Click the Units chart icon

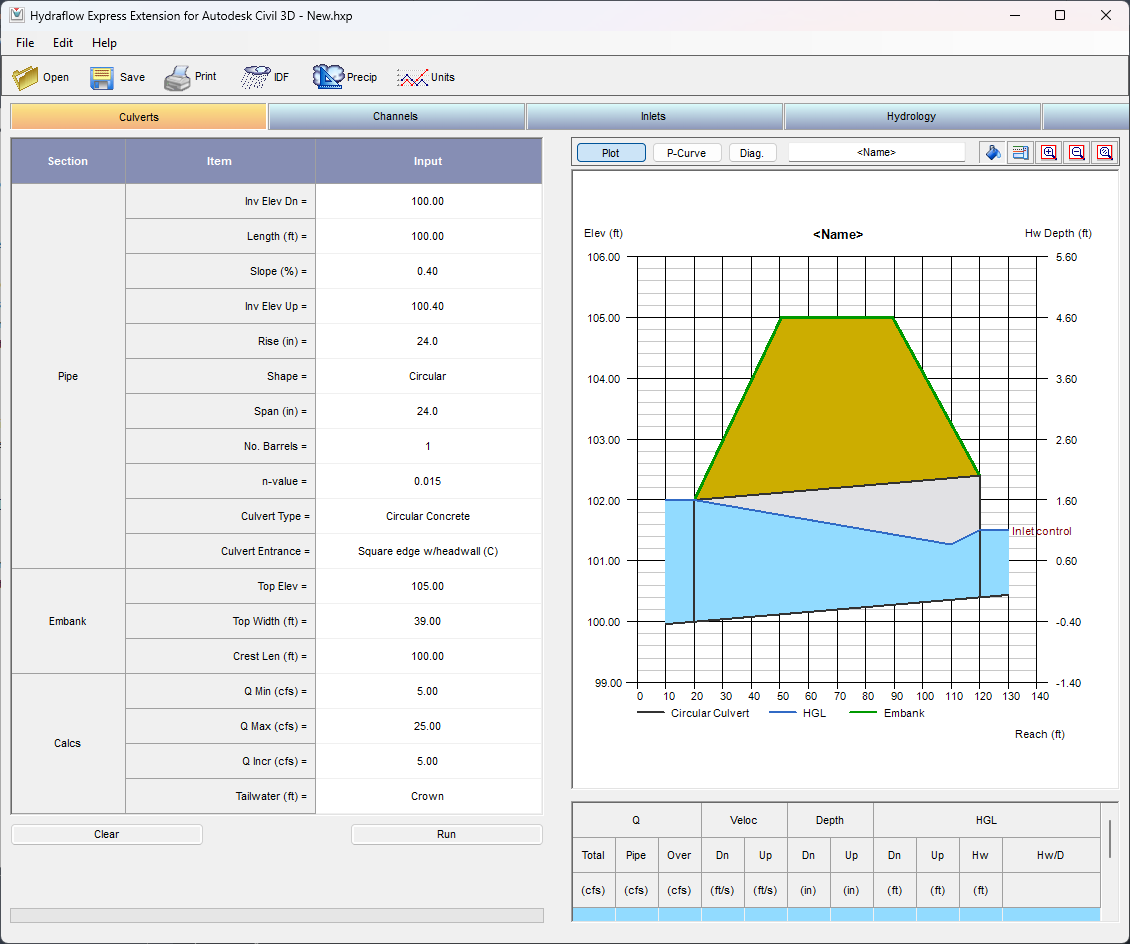412,77
